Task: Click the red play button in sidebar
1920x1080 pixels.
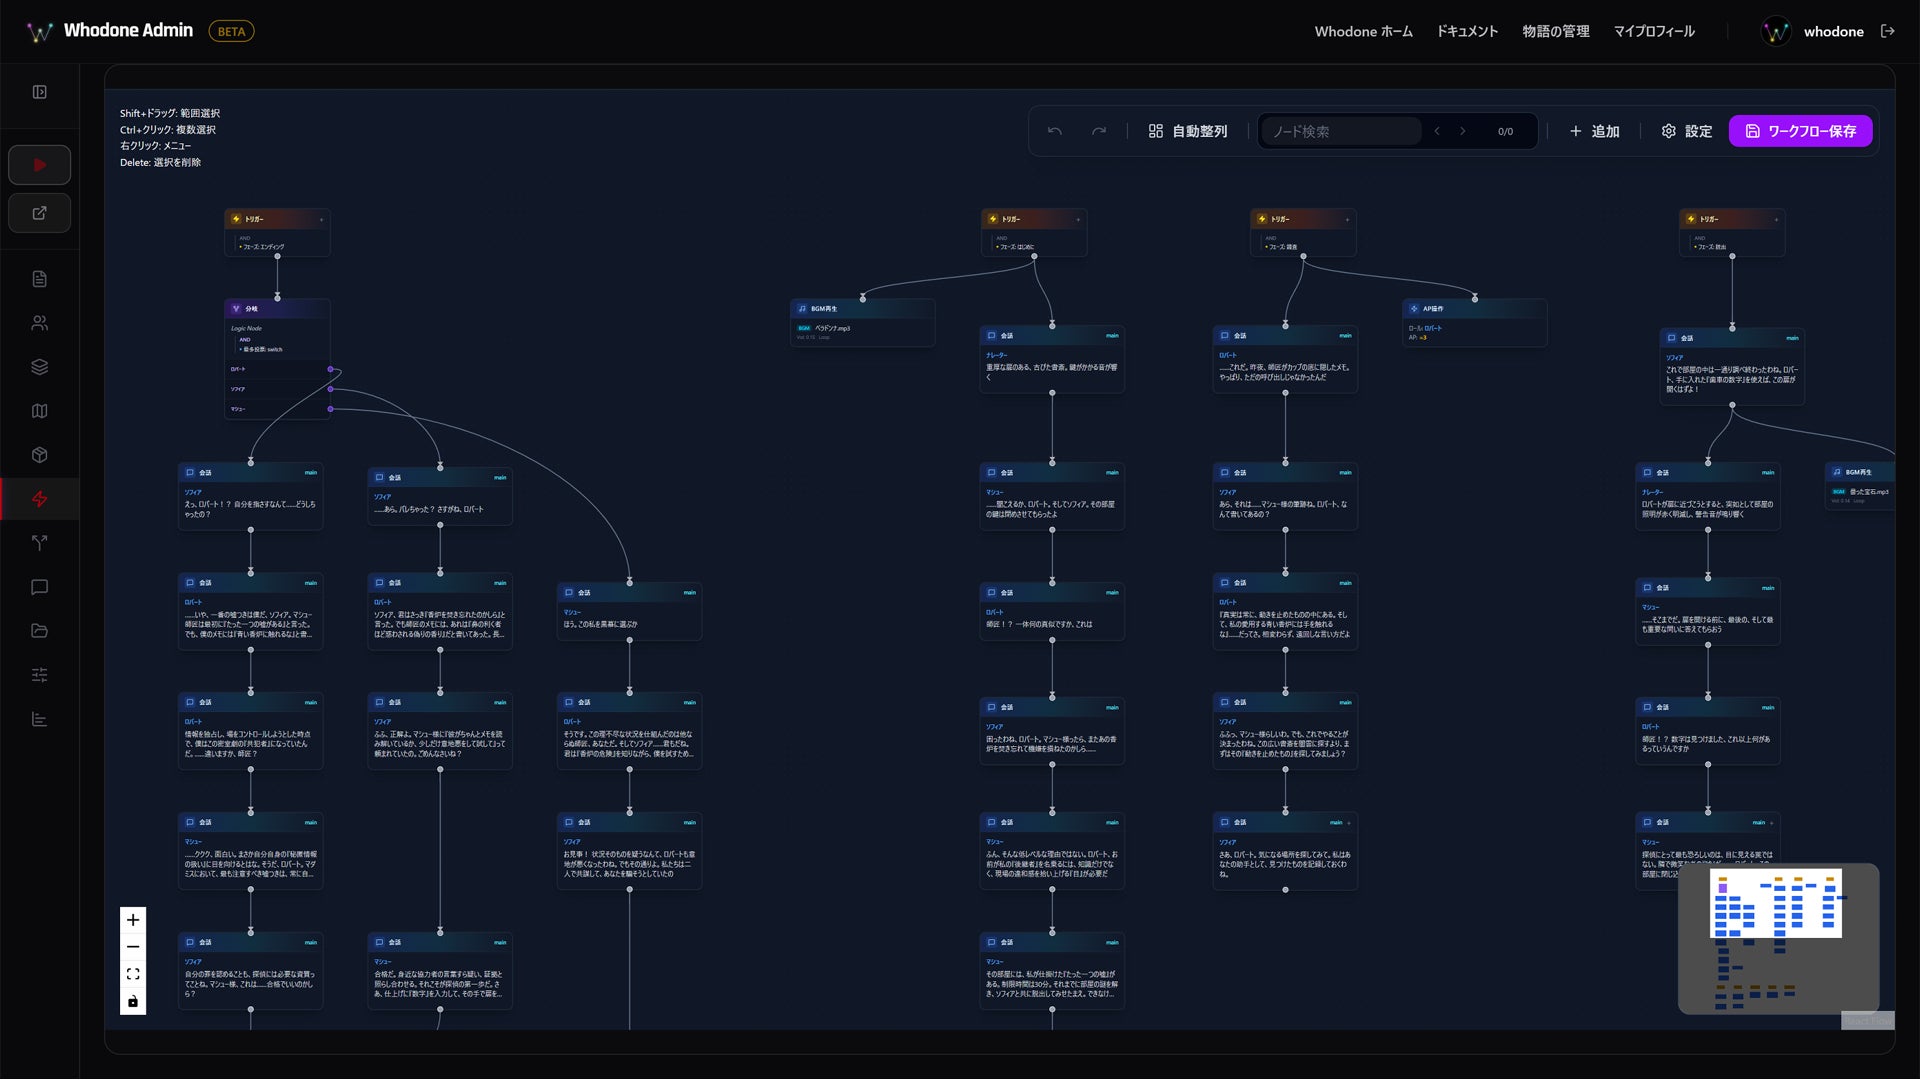Action: pyautogui.click(x=40, y=165)
